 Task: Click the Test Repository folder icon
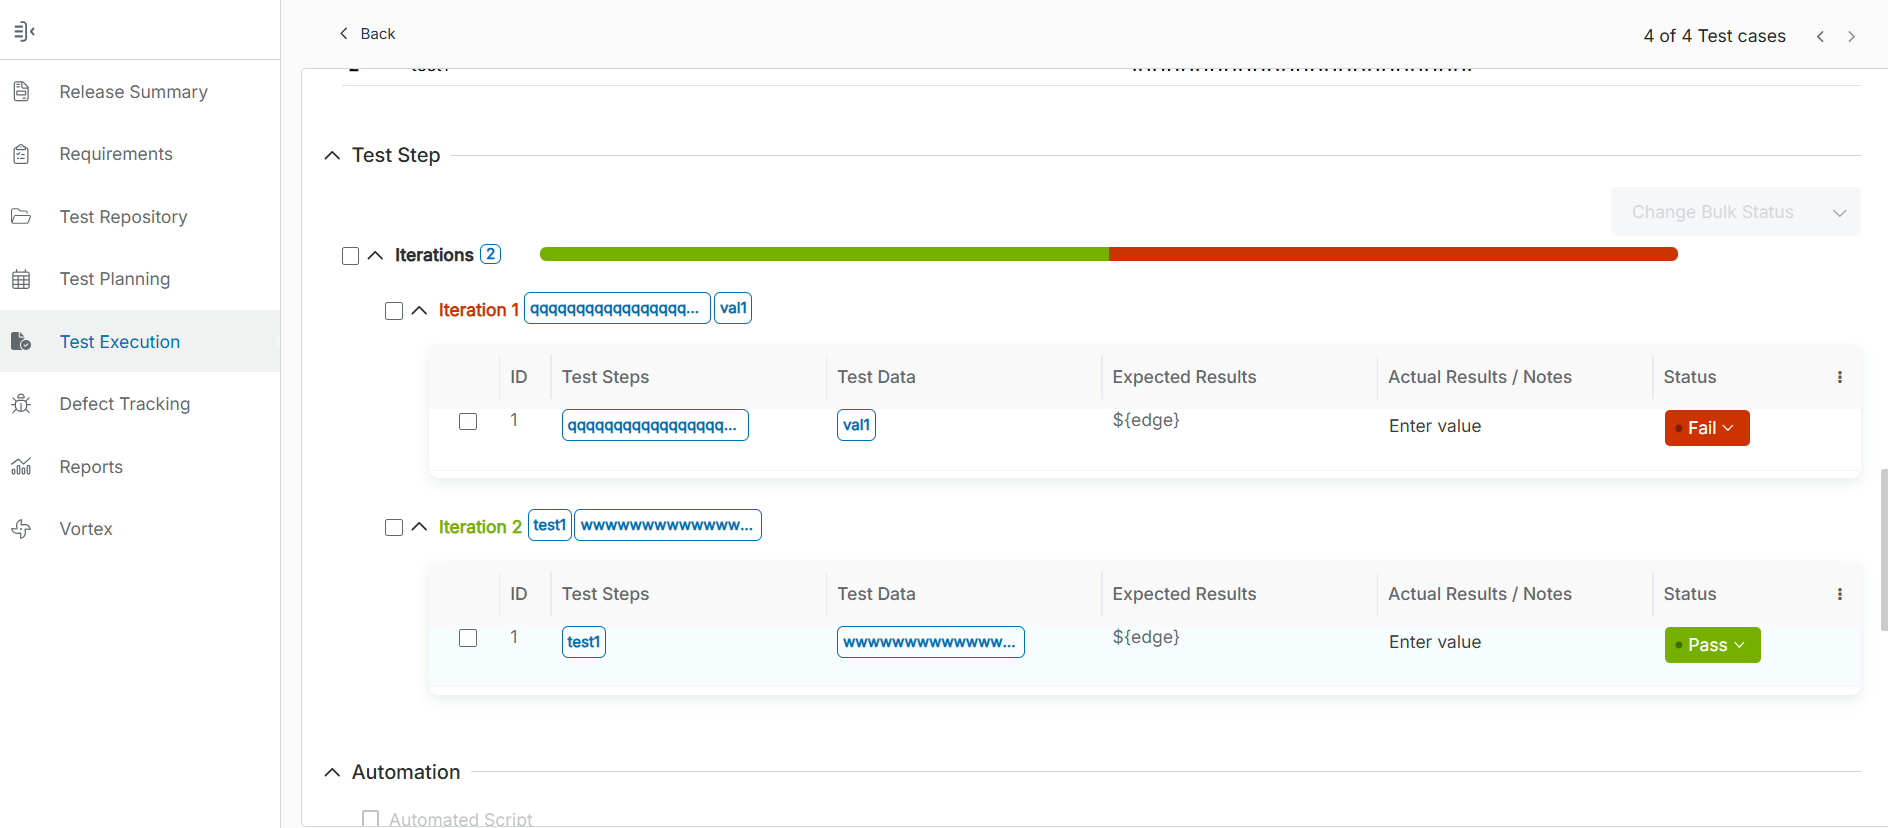pos(21,217)
